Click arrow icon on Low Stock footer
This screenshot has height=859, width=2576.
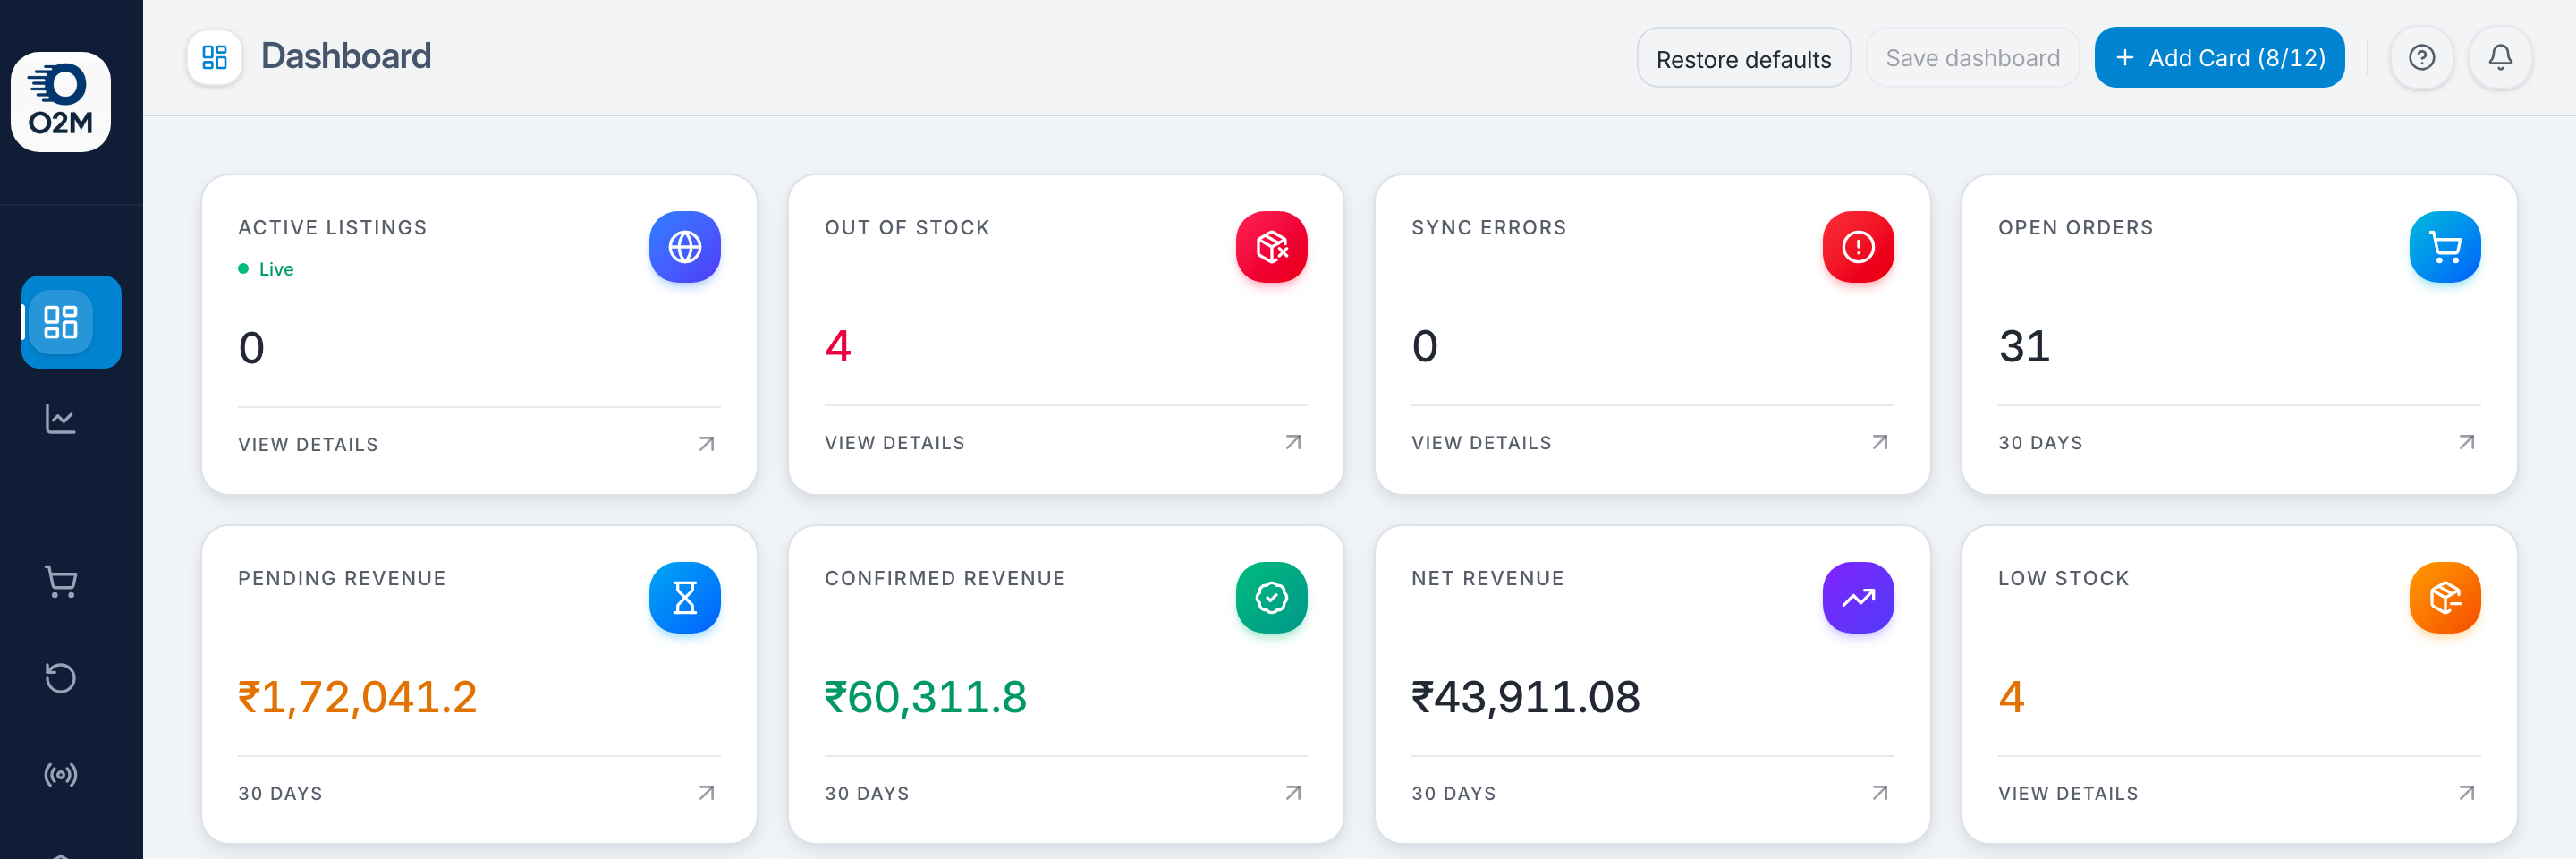2467,793
